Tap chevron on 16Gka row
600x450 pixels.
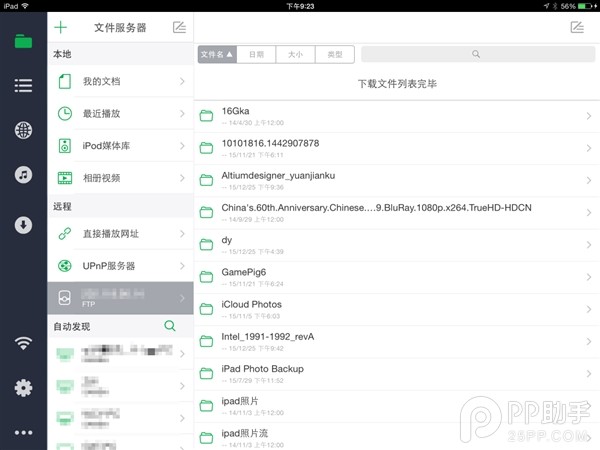[x=589, y=116]
